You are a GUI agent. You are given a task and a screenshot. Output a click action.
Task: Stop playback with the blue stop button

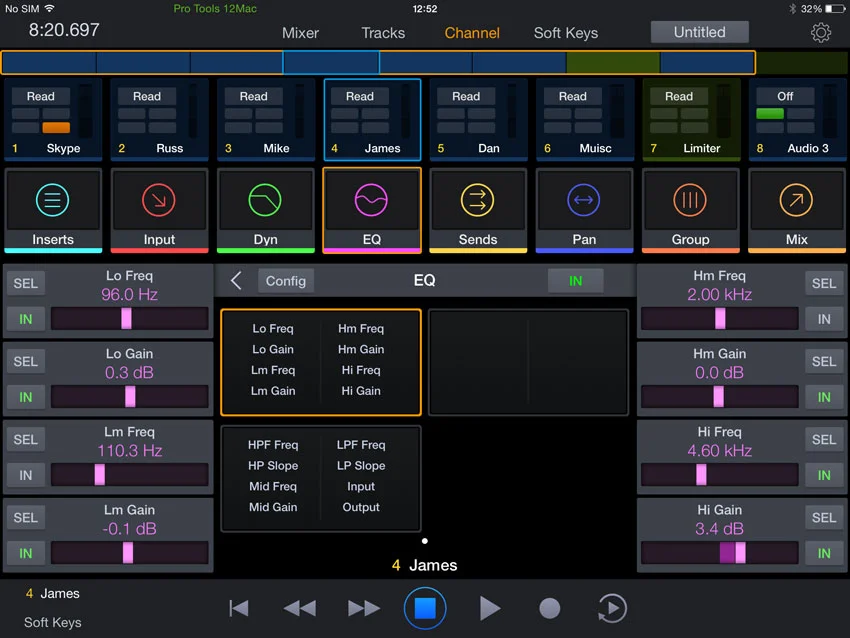click(x=425, y=608)
